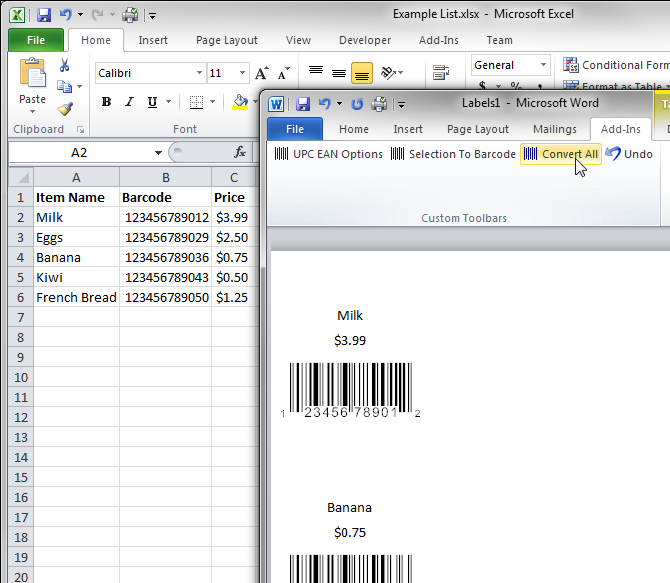
Task: Click the Word Undo arrow icon
Action: coord(324,104)
